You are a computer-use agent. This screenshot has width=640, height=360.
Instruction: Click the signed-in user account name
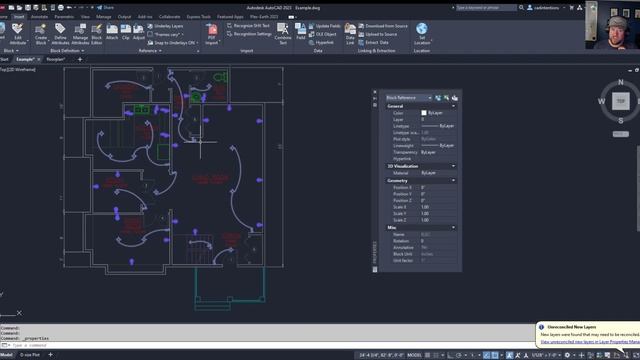tap(547, 7)
